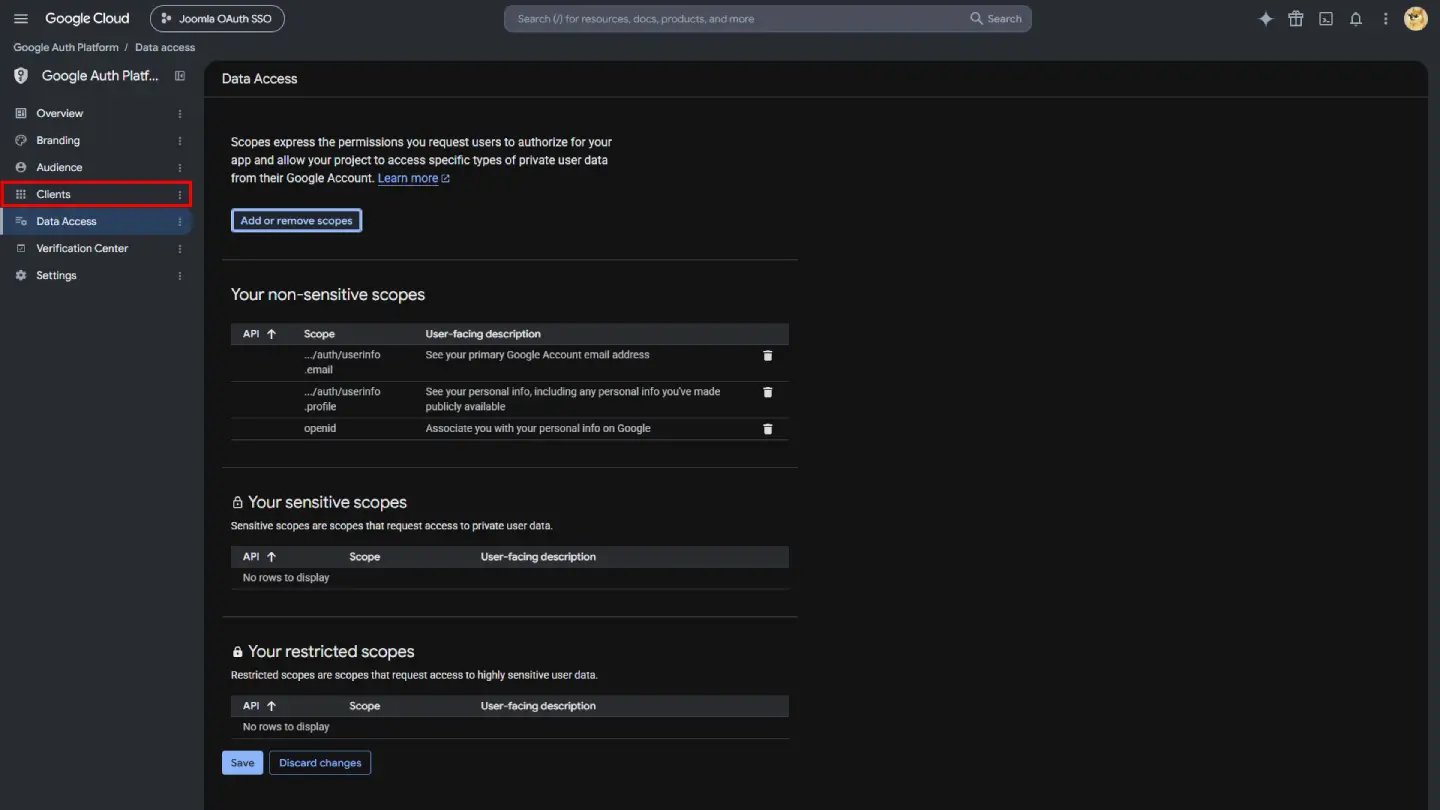Click the user account avatar

coord(1416,19)
